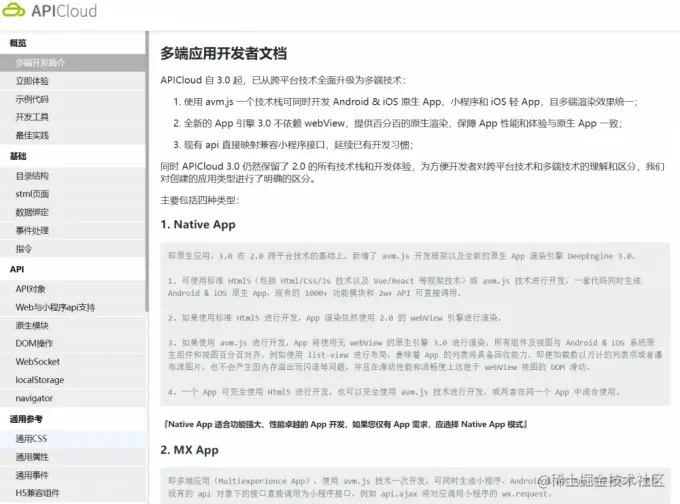Viewport: 680px width, 504px height.
Task: Open Web与小程序api支持 page
Action: (x=72, y=307)
